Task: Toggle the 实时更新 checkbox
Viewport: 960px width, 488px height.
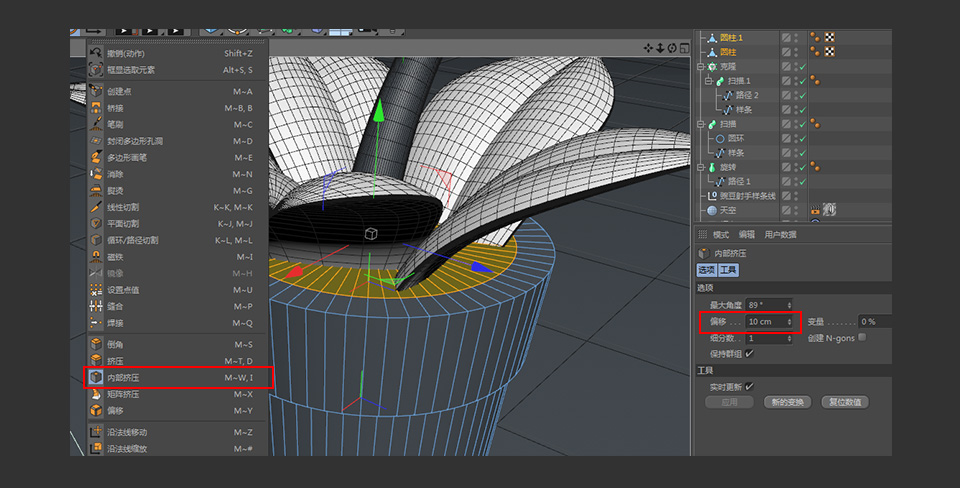Action: 749,386
